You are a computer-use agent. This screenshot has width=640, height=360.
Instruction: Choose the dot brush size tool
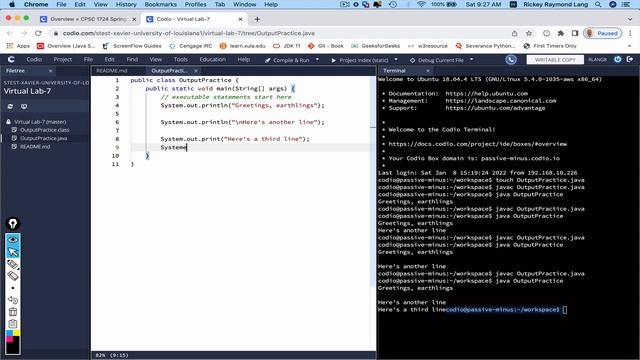pyautogui.click(x=13, y=288)
